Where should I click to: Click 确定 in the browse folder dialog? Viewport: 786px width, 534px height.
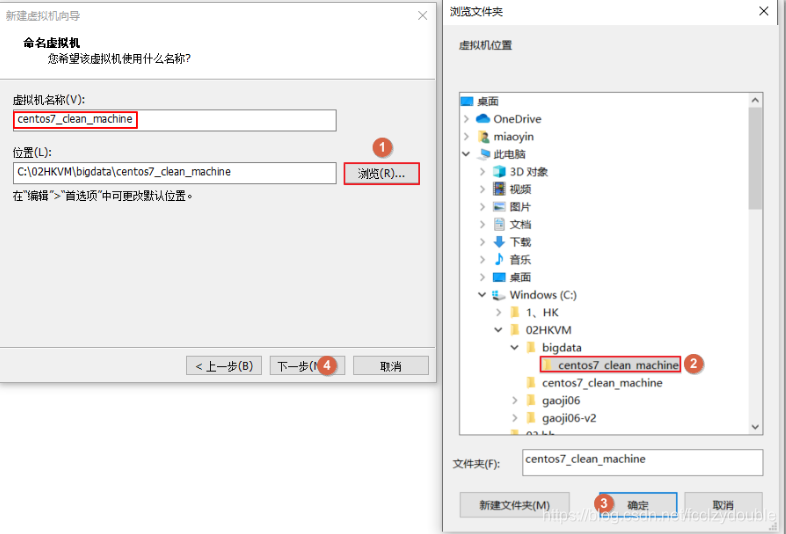pyautogui.click(x=638, y=505)
